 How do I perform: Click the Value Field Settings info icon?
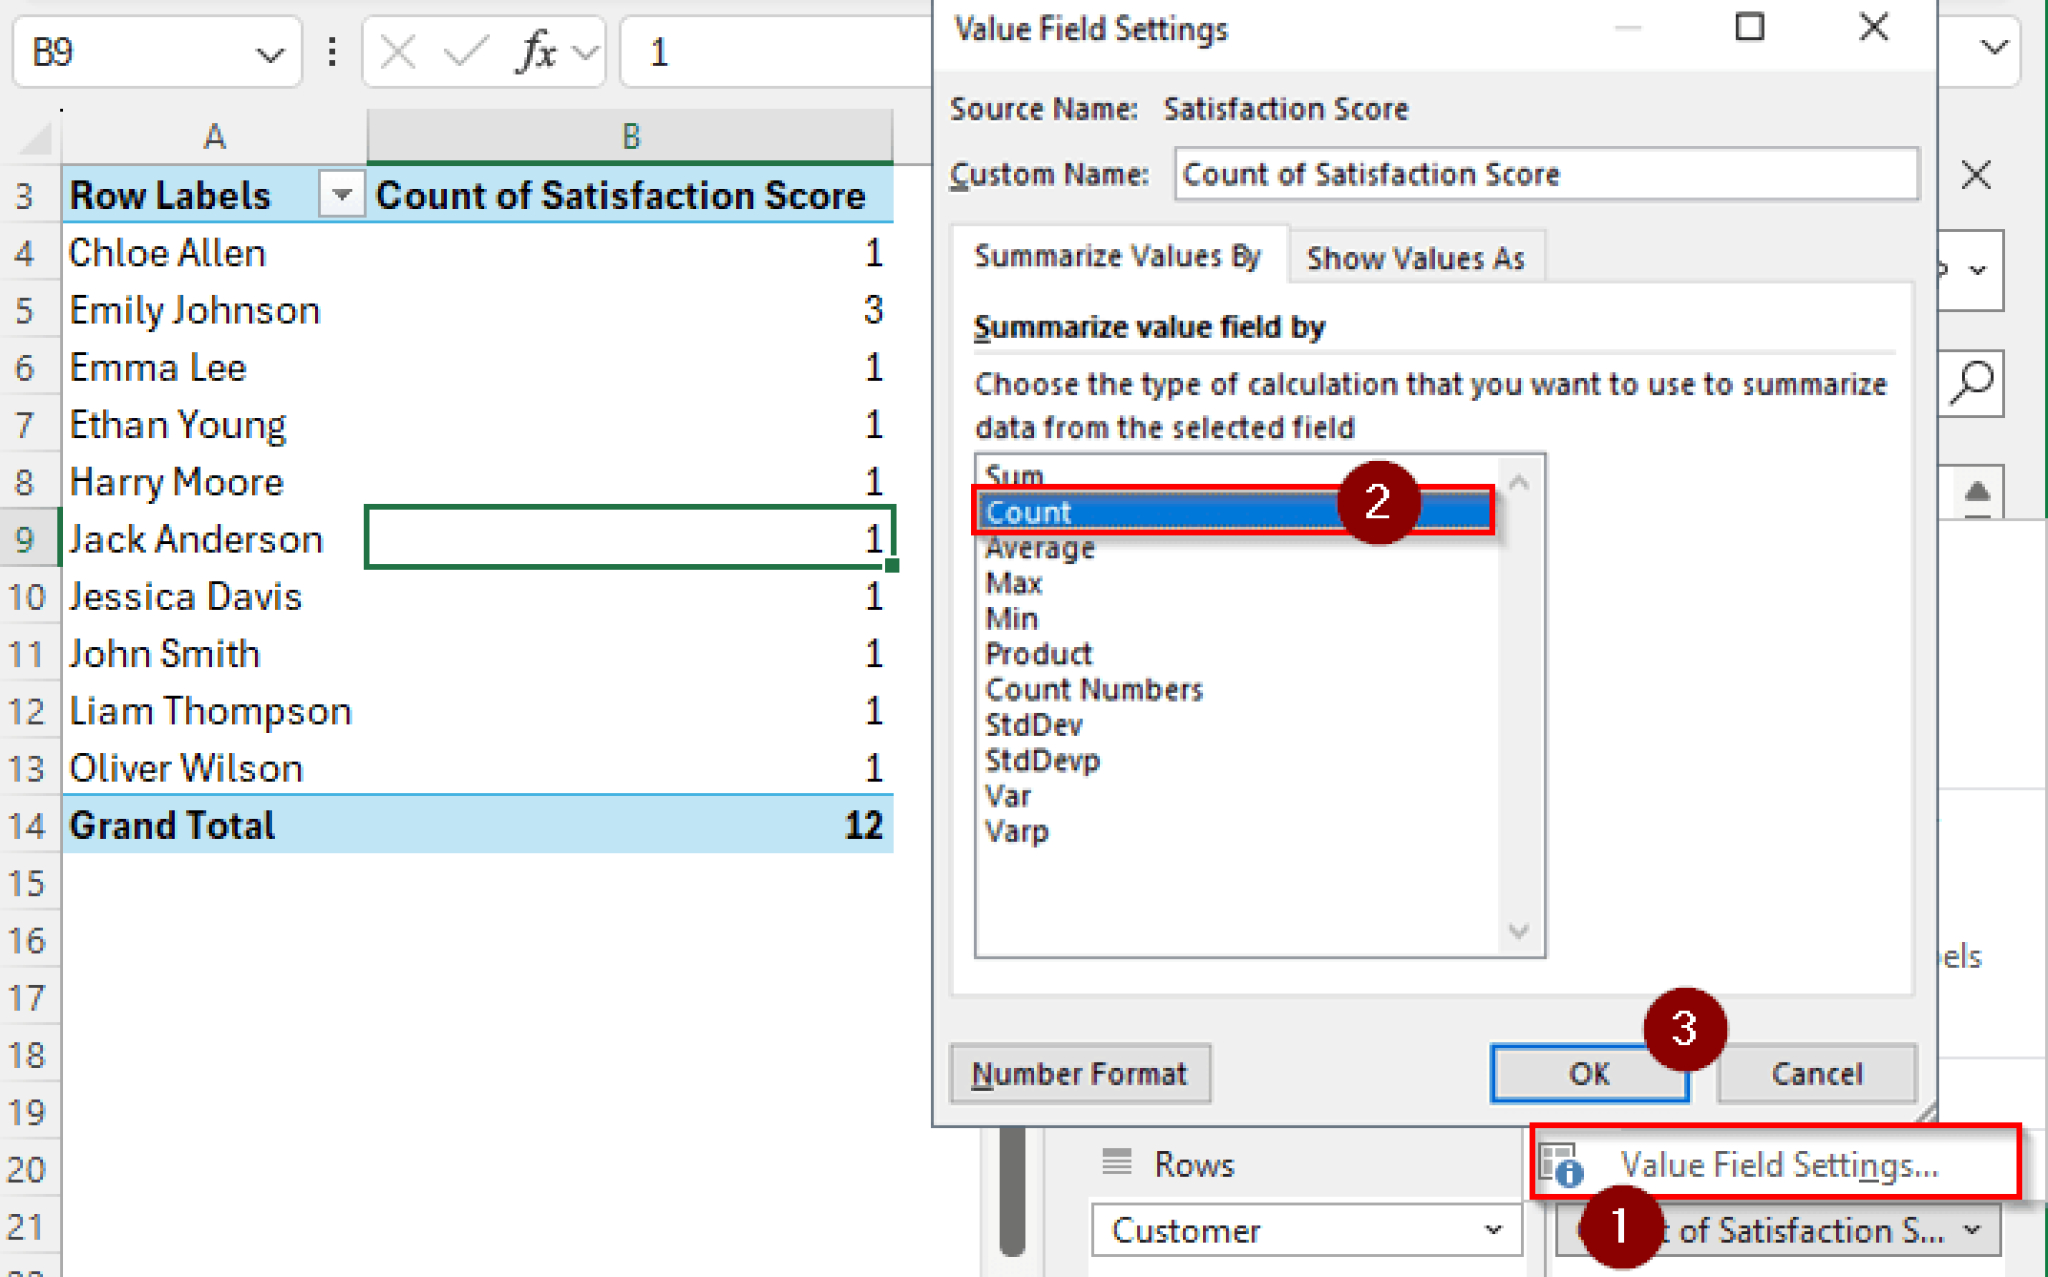pyautogui.click(x=1560, y=1164)
